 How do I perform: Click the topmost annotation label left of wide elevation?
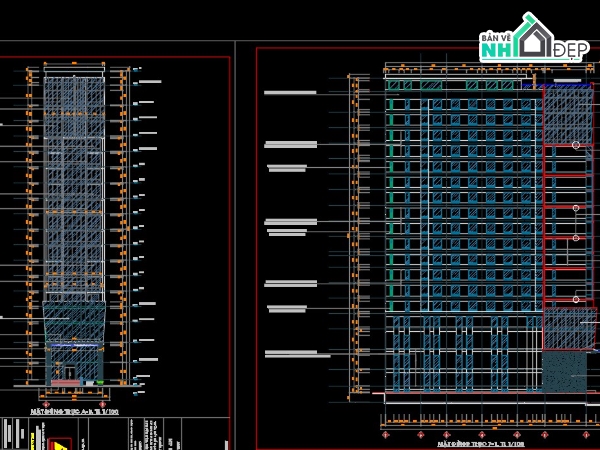[290, 93]
